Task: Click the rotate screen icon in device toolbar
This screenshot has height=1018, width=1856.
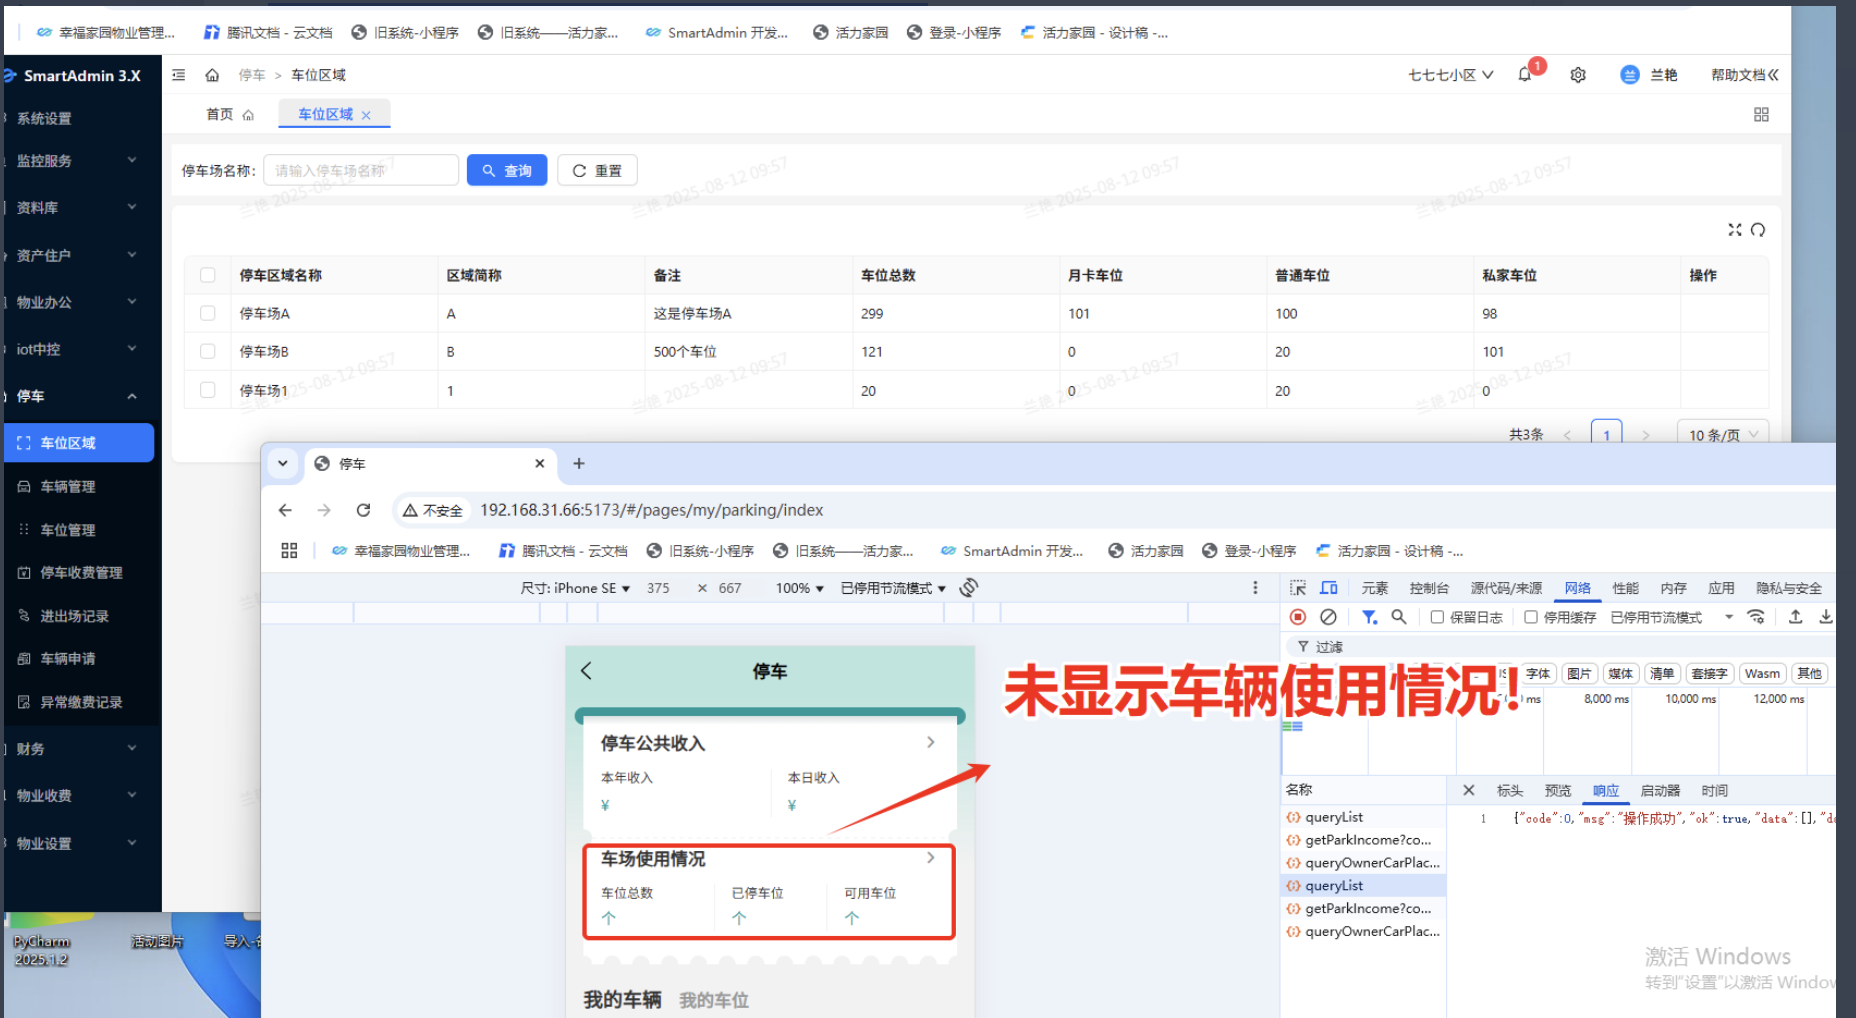Action: click(x=968, y=588)
